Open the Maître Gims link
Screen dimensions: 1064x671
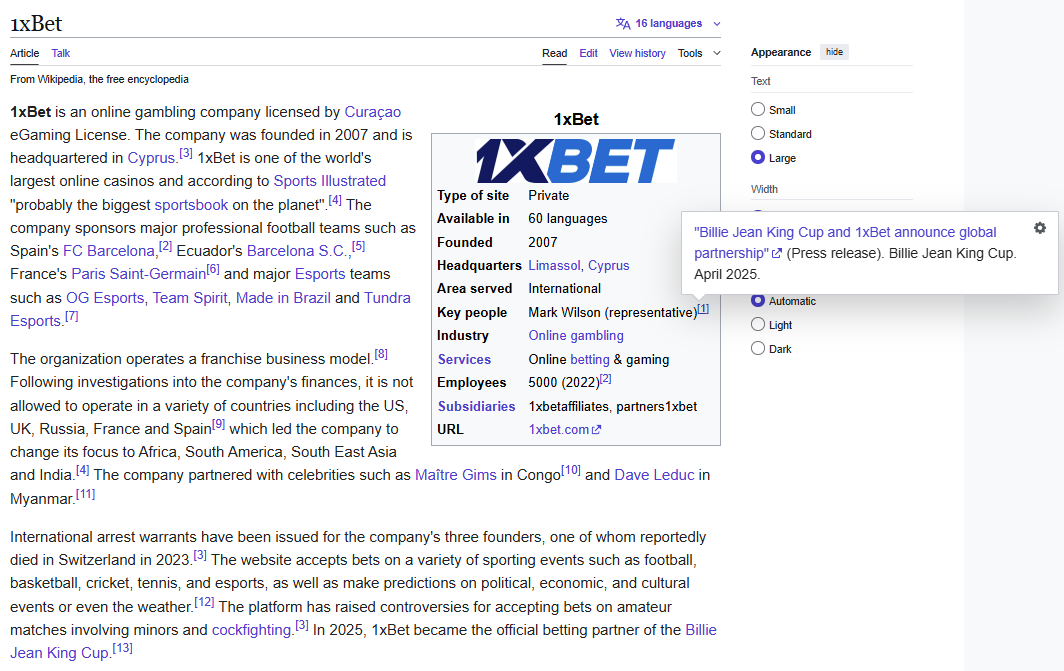[x=456, y=475]
